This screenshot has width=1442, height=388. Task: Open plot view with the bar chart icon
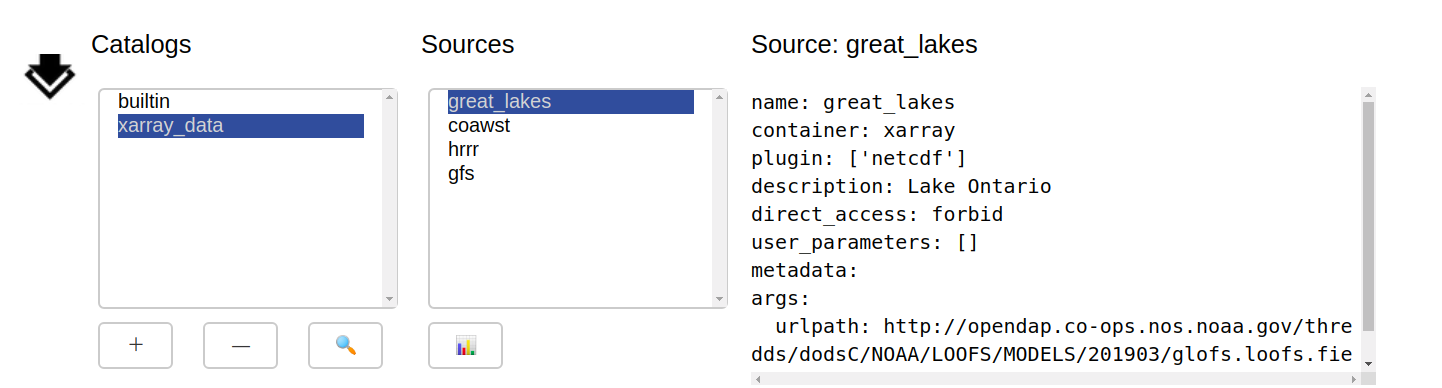(466, 345)
